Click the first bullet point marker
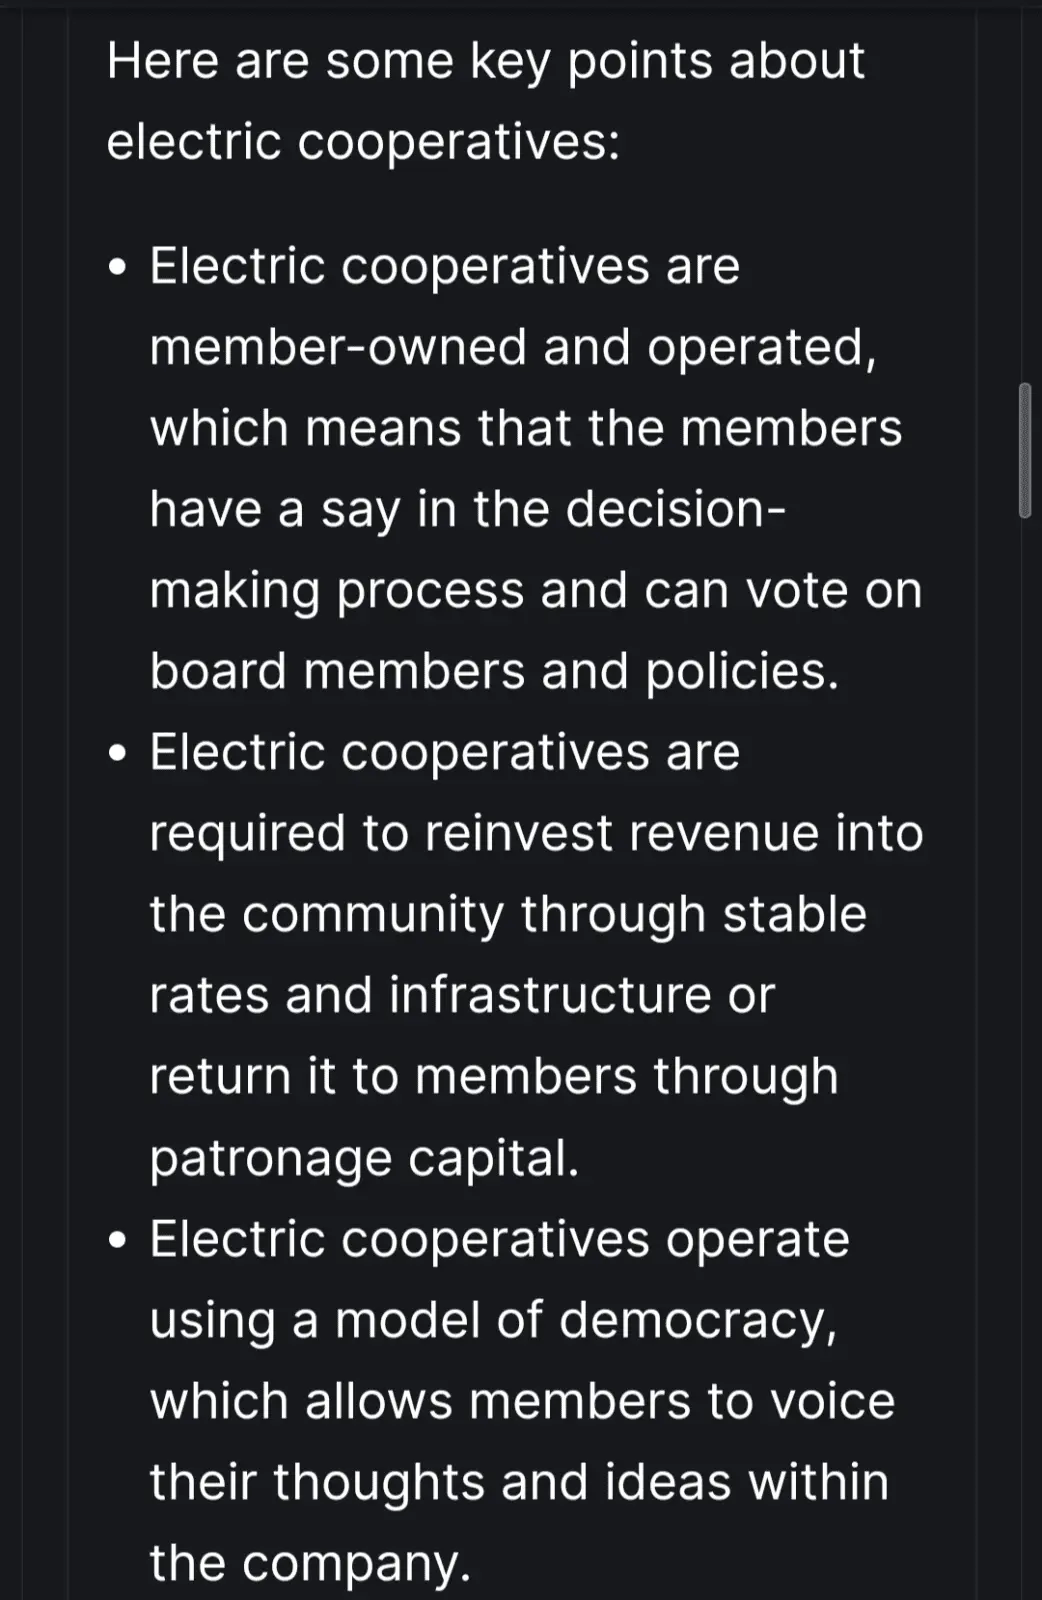This screenshot has height=1600, width=1042. click(119, 268)
